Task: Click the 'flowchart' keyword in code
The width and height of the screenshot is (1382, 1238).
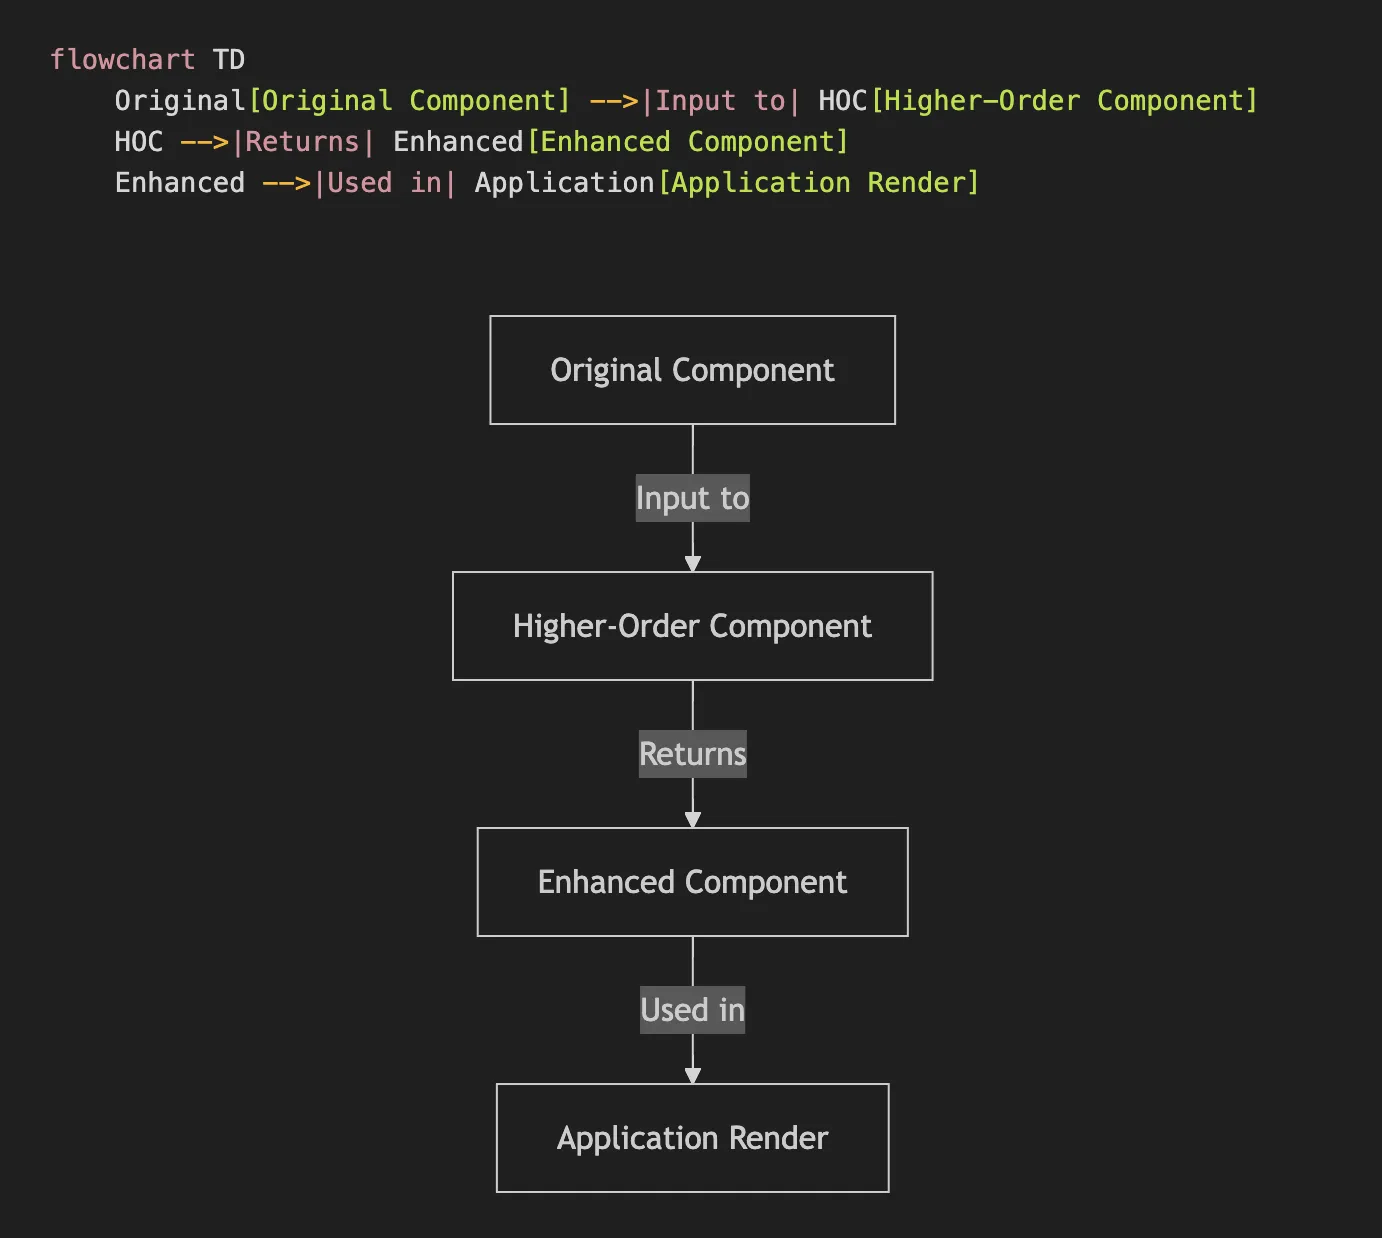Action: click(x=122, y=60)
